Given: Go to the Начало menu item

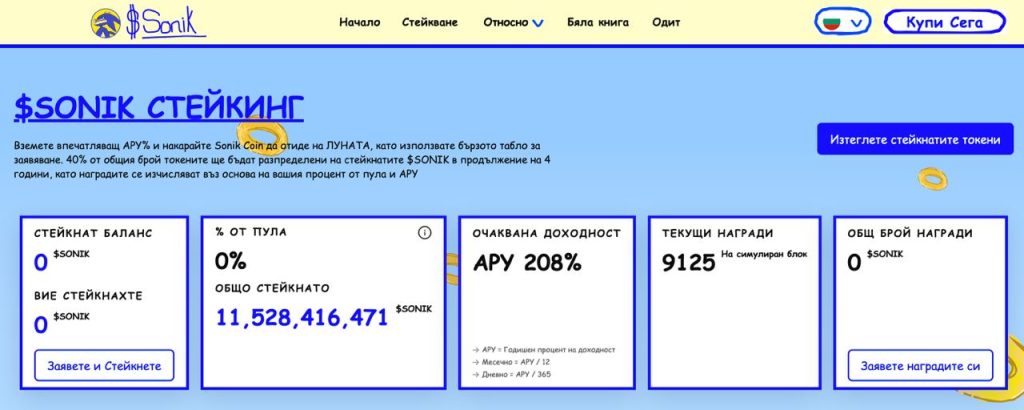Looking at the screenshot, I should point(359,22).
